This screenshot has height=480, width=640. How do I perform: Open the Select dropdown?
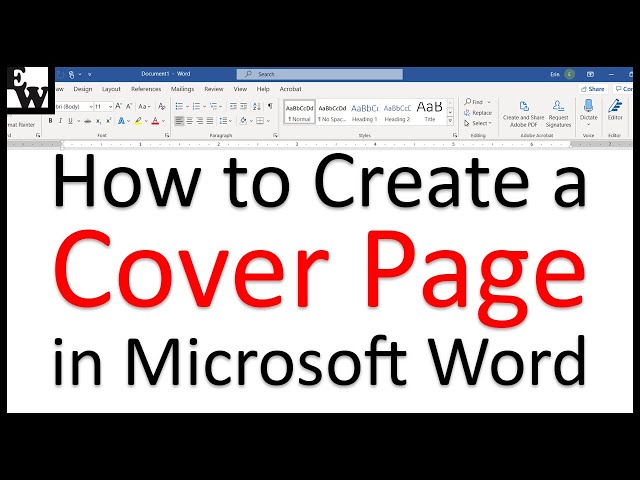[x=478, y=123]
